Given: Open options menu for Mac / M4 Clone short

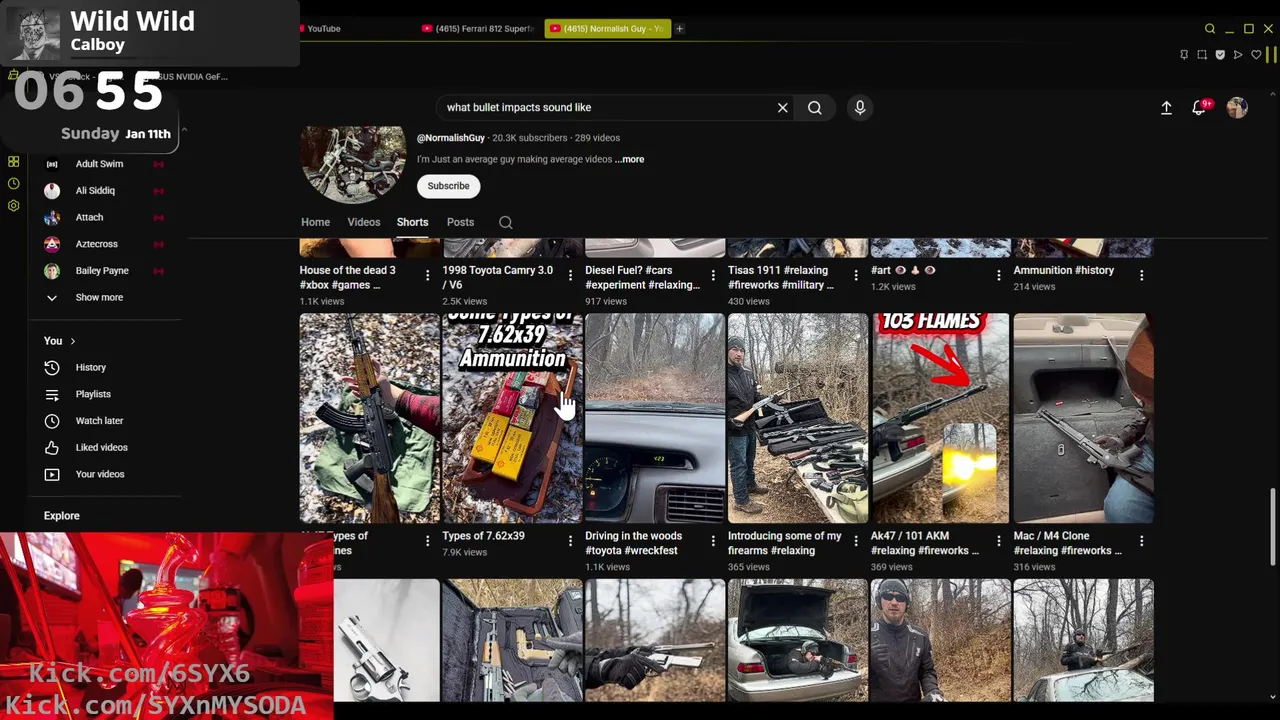Looking at the screenshot, I should coord(1141,541).
